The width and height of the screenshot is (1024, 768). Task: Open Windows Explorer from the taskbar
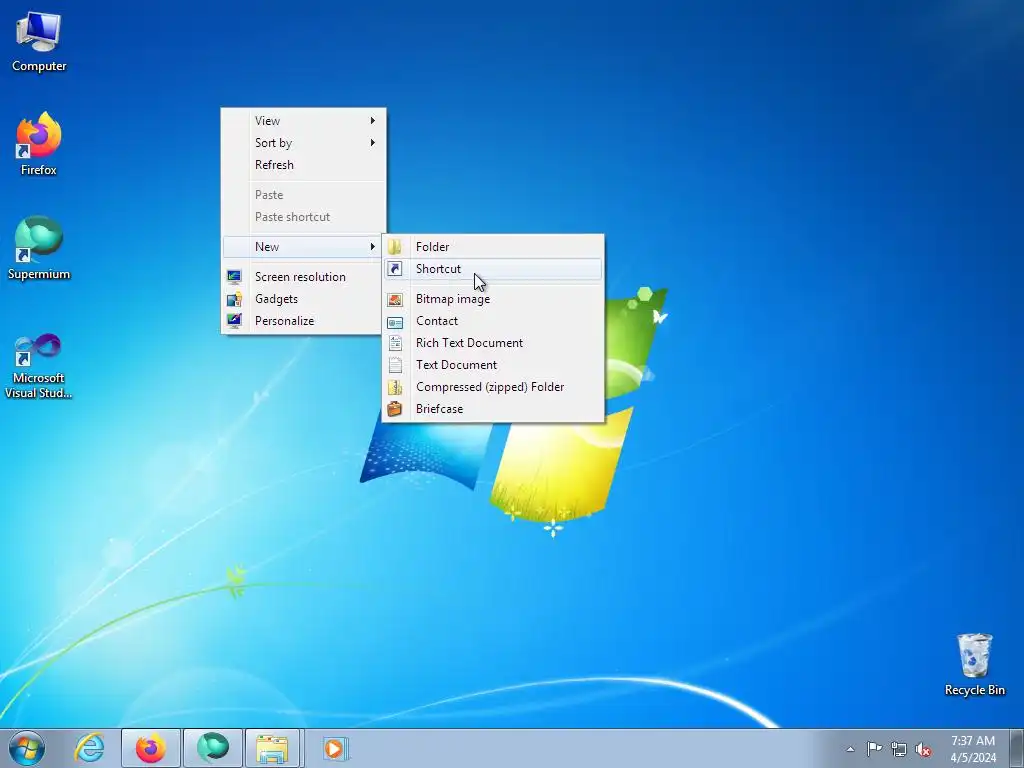tap(272, 748)
